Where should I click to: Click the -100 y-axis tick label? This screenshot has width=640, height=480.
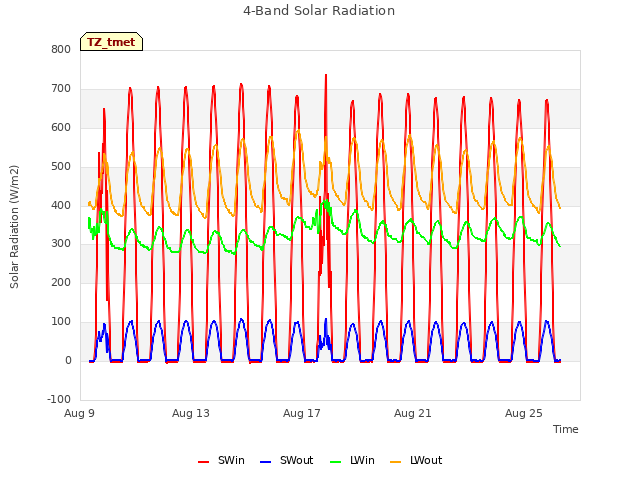(x=59, y=399)
